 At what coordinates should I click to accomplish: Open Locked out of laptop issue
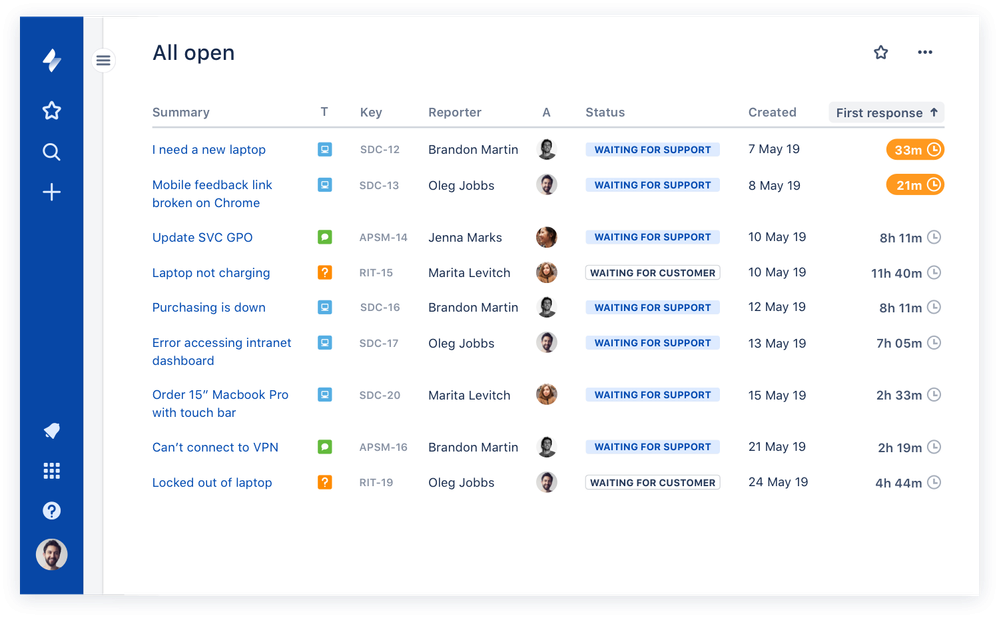(x=212, y=482)
